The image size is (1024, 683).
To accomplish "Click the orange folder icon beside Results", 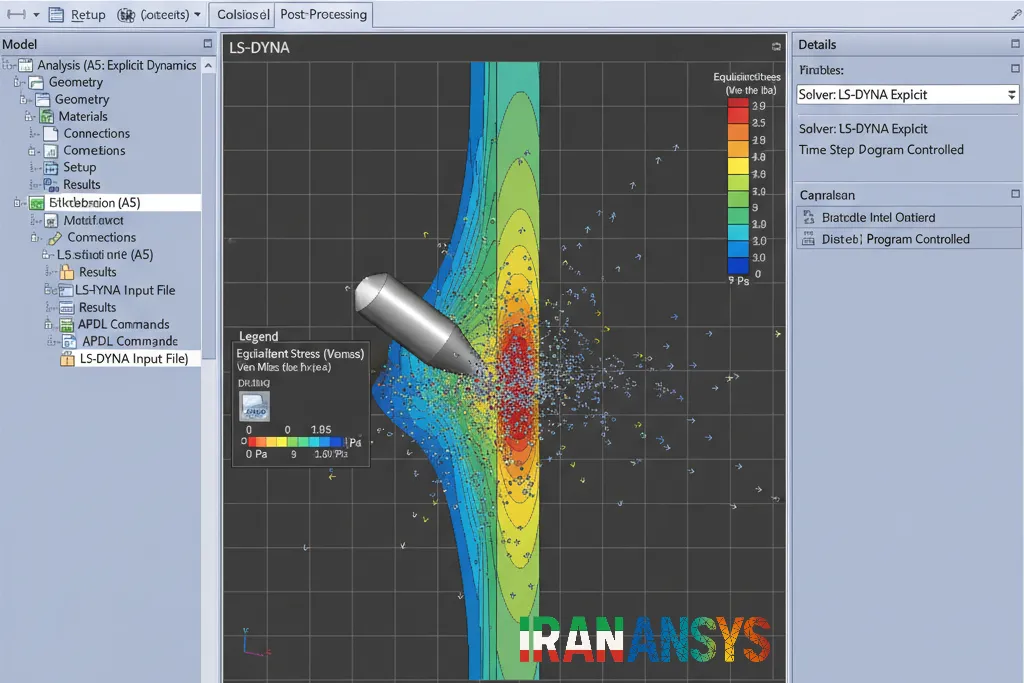I will (67, 272).
